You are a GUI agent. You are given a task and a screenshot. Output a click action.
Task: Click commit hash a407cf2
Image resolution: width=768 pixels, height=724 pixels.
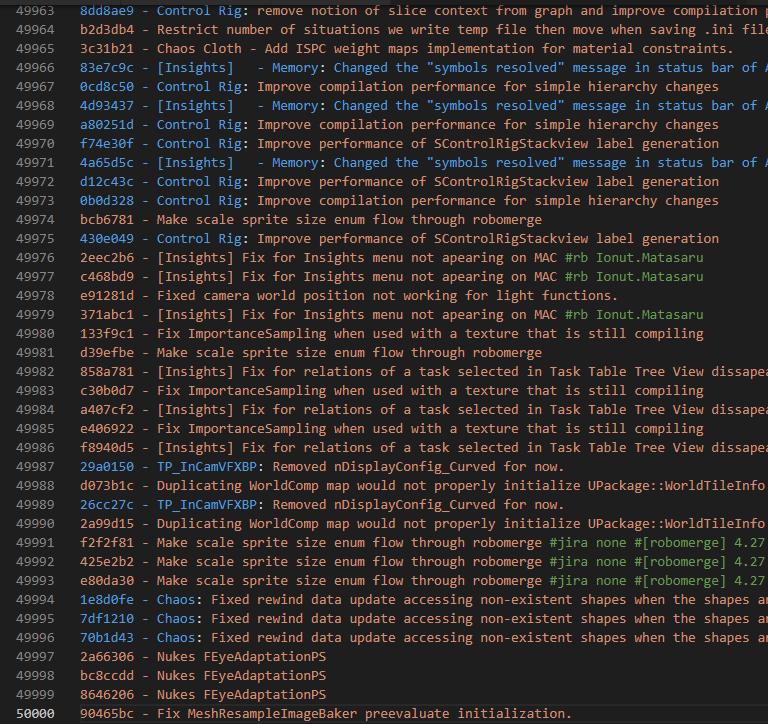(107, 410)
